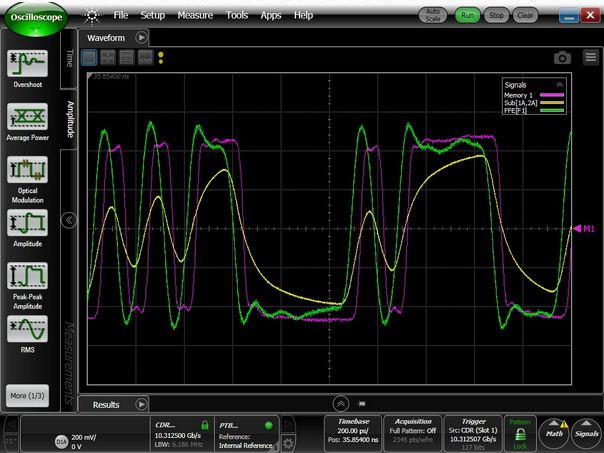Click the 200 mV/ channel scale value
Image resolution: width=604 pixels, height=453 pixels.
coord(84,437)
